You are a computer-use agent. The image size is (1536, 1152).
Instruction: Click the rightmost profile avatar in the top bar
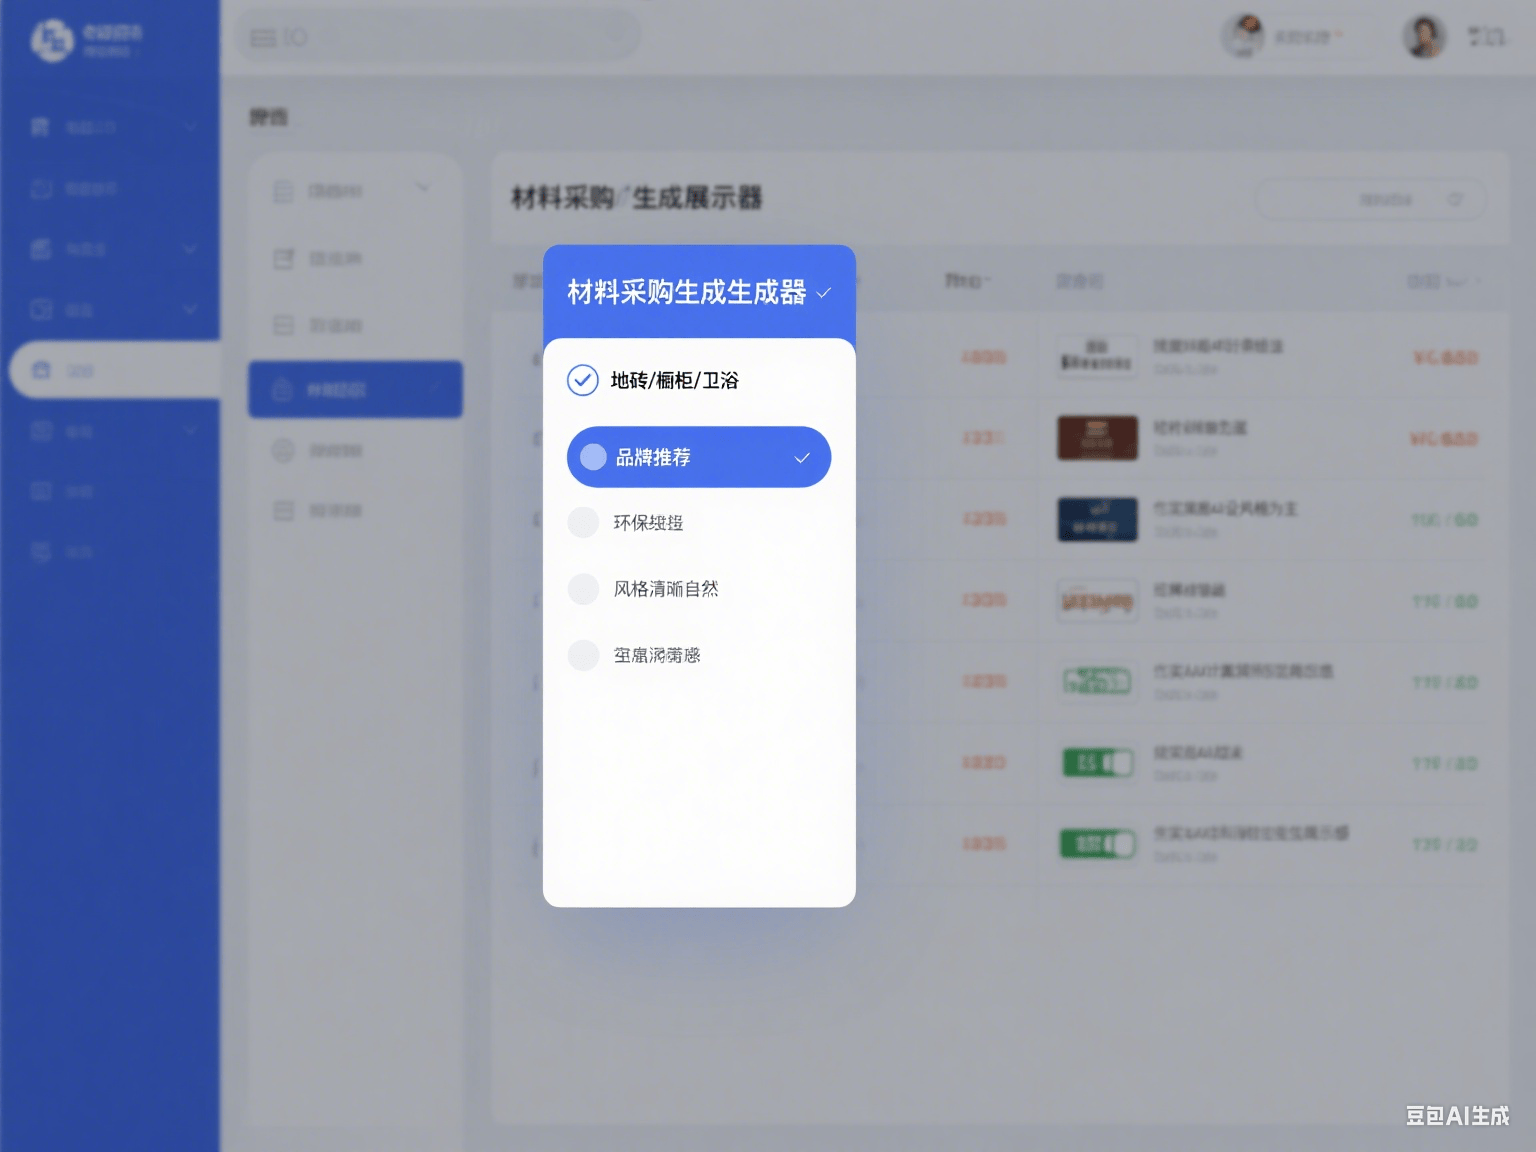point(1423,37)
